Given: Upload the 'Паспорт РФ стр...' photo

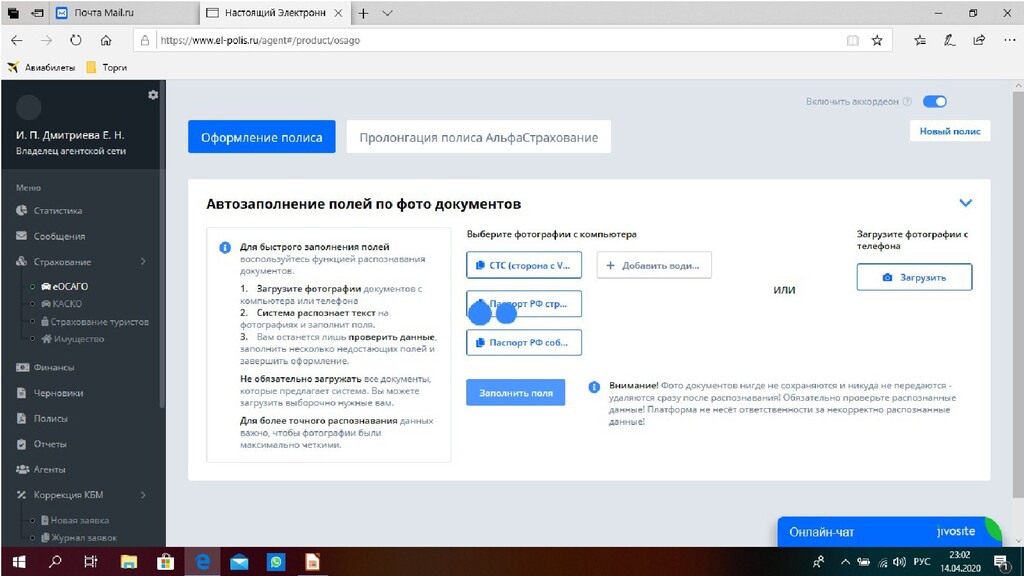Looking at the screenshot, I should coord(524,304).
